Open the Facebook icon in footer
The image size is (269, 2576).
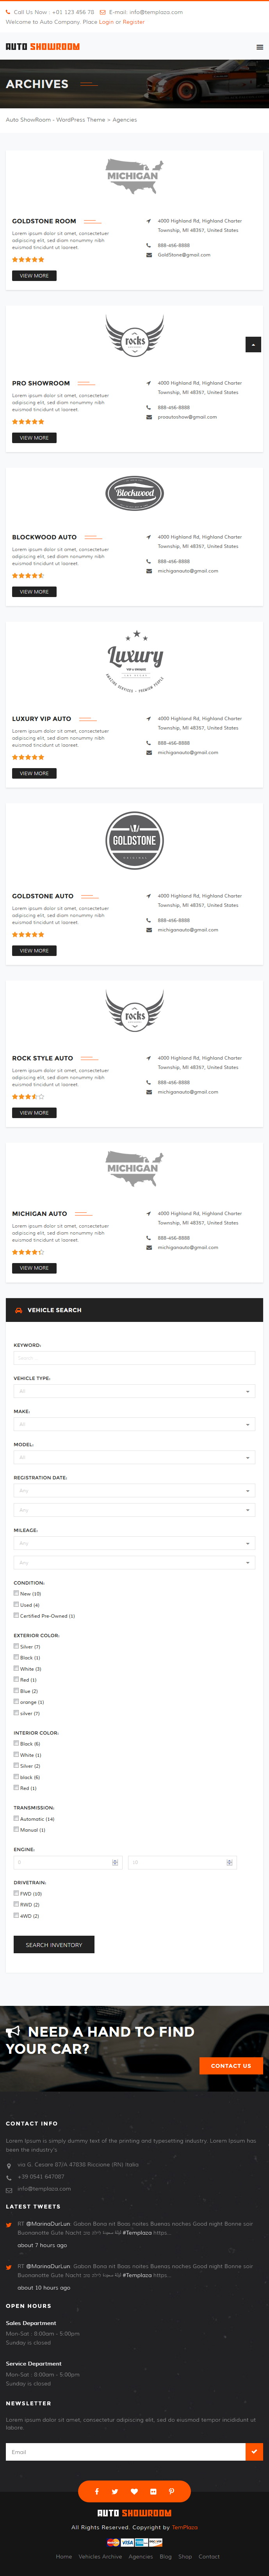pyautogui.click(x=97, y=2491)
